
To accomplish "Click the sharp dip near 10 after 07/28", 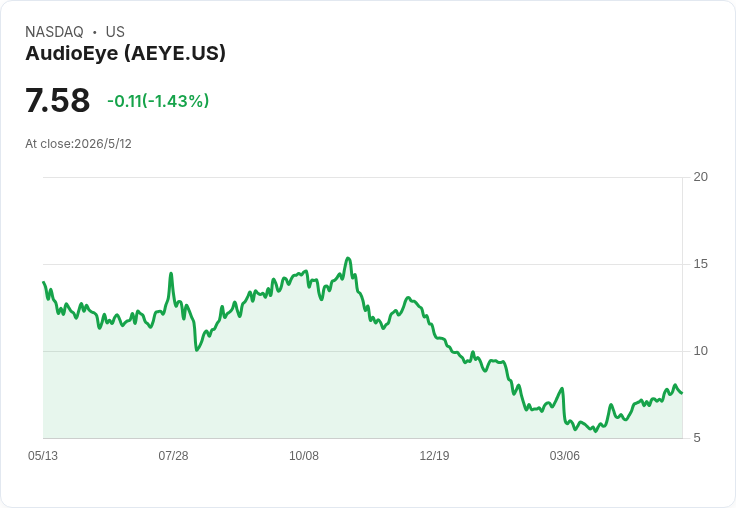I will coord(197,350).
